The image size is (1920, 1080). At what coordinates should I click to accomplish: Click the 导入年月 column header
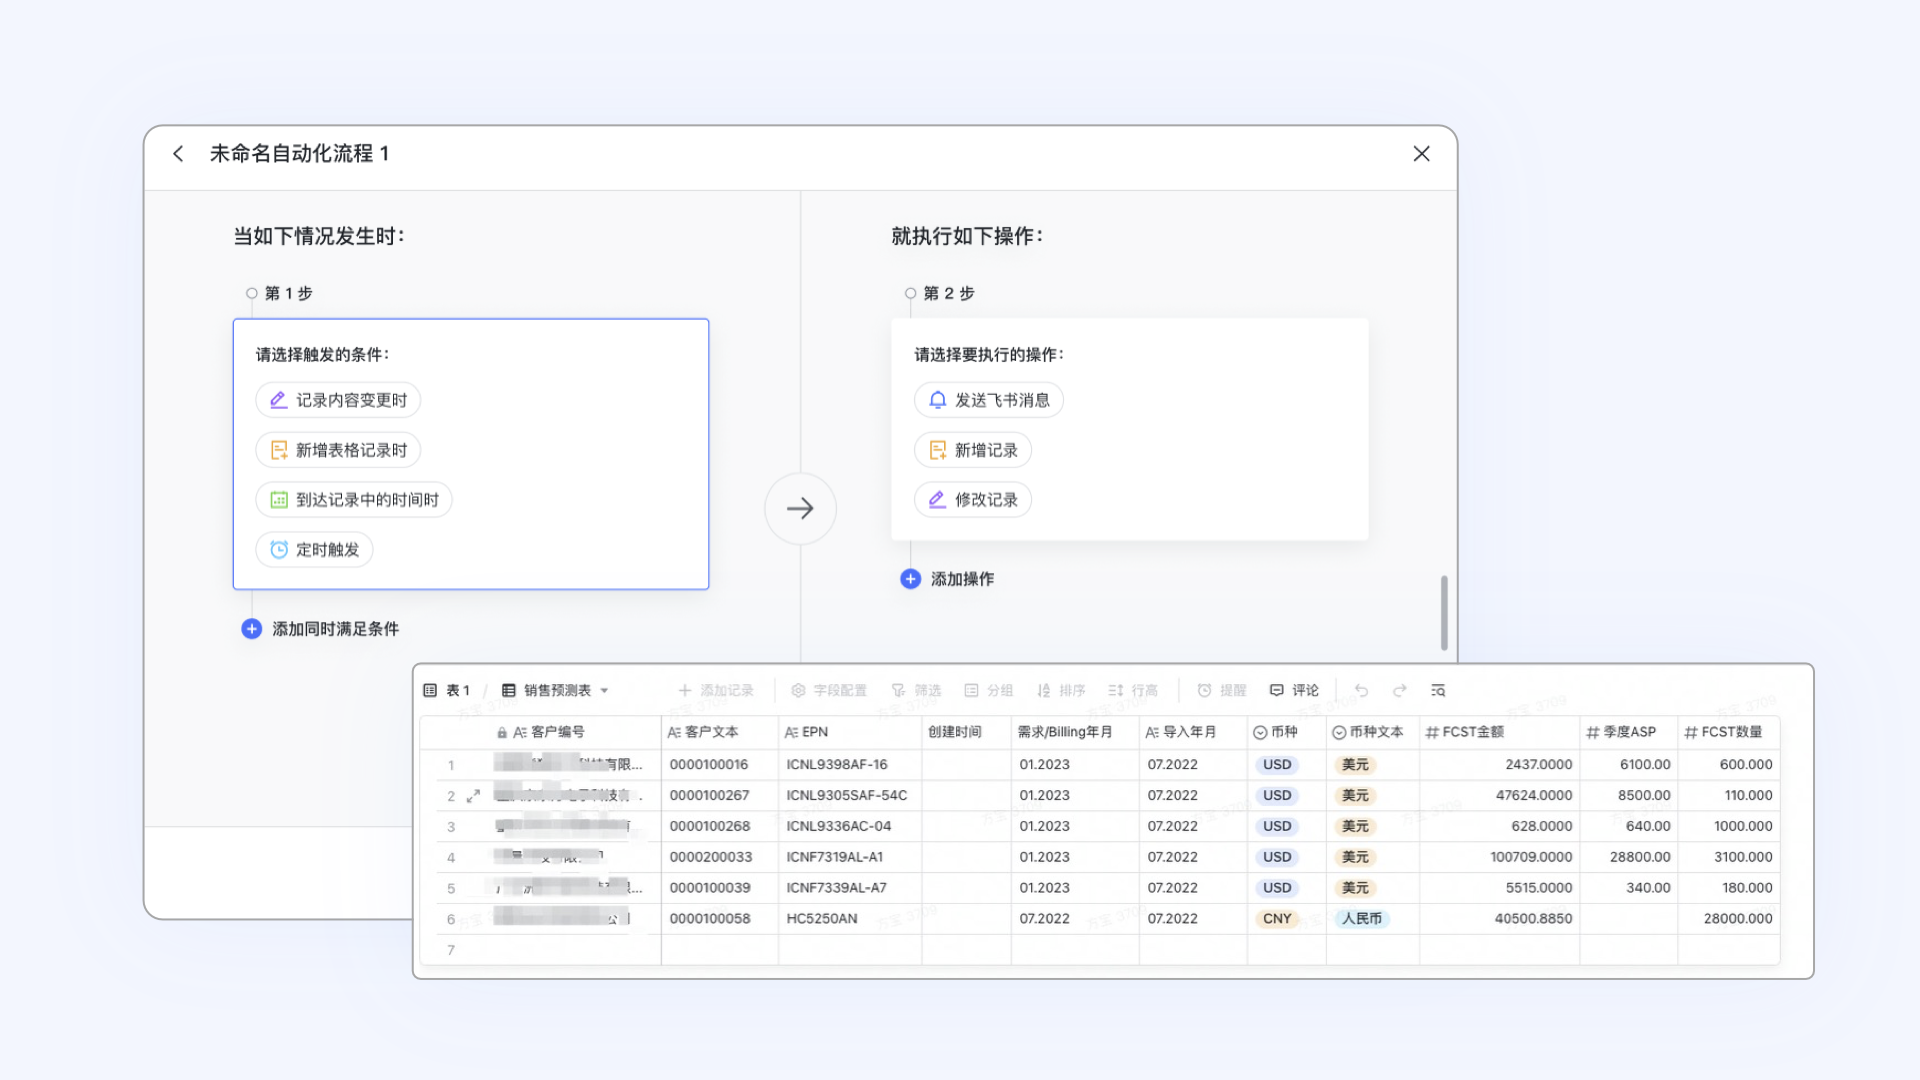(1193, 732)
